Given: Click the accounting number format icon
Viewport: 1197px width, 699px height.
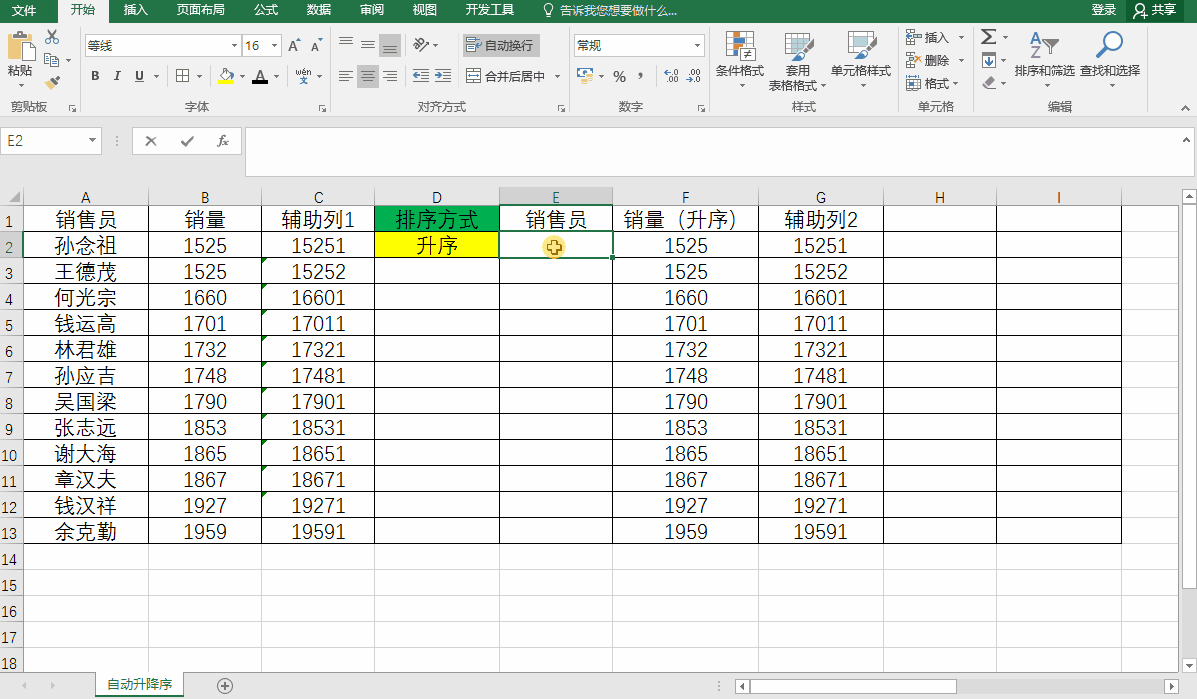Looking at the screenshot, I should pyautogui.click(x=586, y=76).
